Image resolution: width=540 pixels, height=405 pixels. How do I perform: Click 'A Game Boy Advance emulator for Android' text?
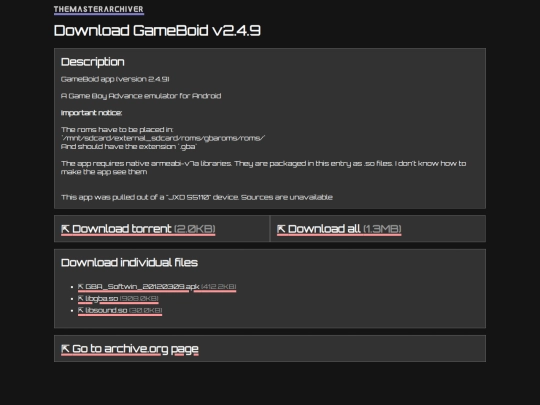[x=141, y=96]
